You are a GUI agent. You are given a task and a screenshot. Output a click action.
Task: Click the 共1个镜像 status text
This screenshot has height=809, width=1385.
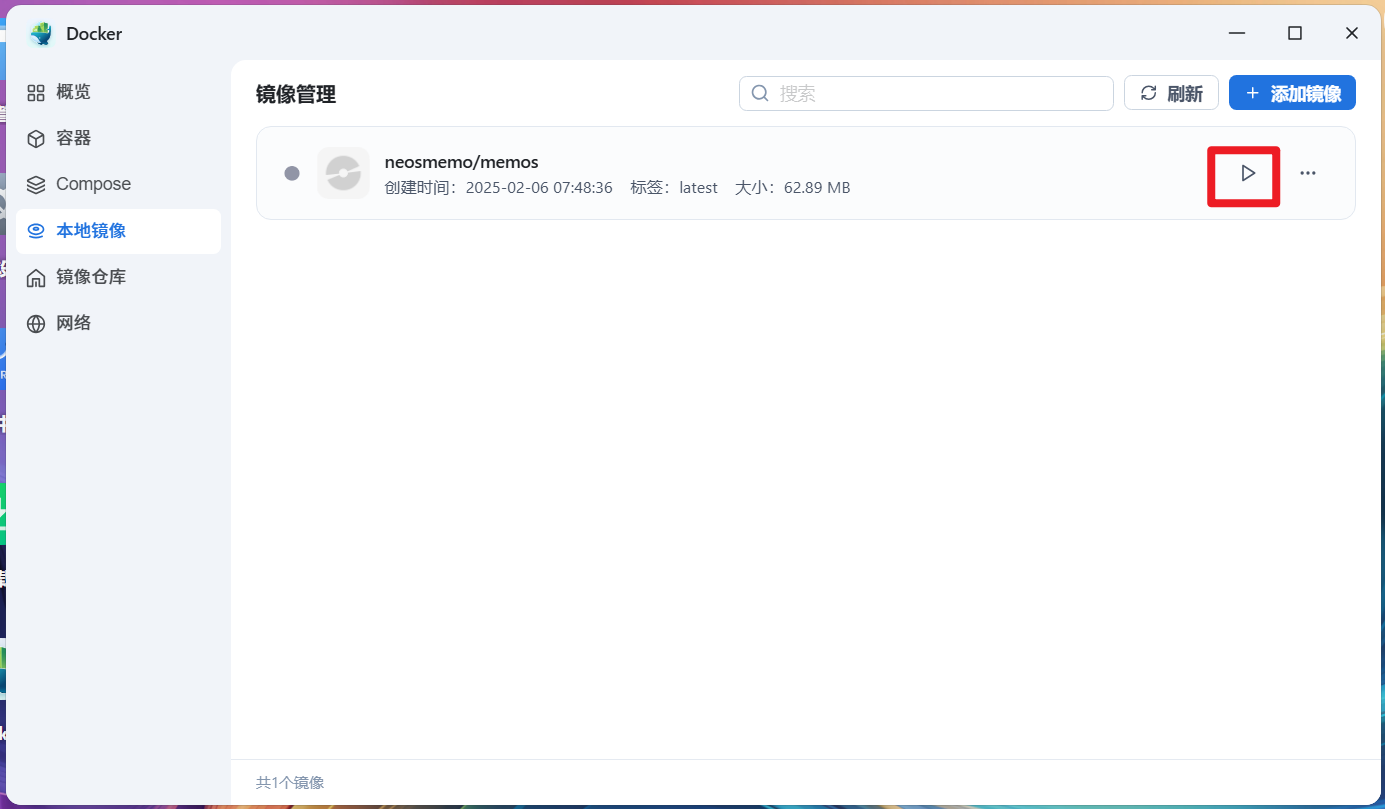point(290,783)
